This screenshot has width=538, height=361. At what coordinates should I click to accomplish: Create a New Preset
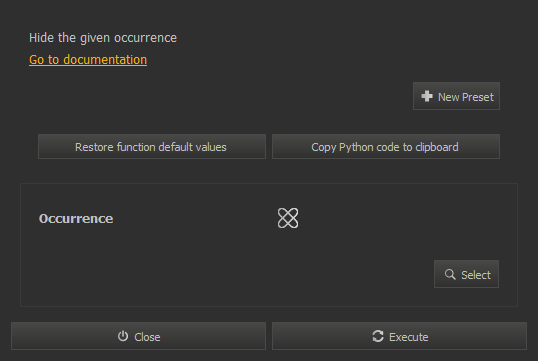point(456,96)
